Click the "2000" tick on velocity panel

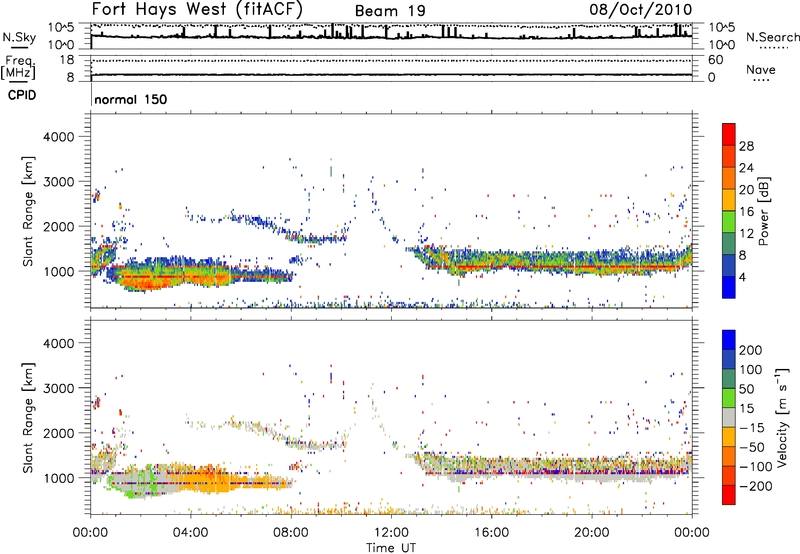[x=58, y=433]
